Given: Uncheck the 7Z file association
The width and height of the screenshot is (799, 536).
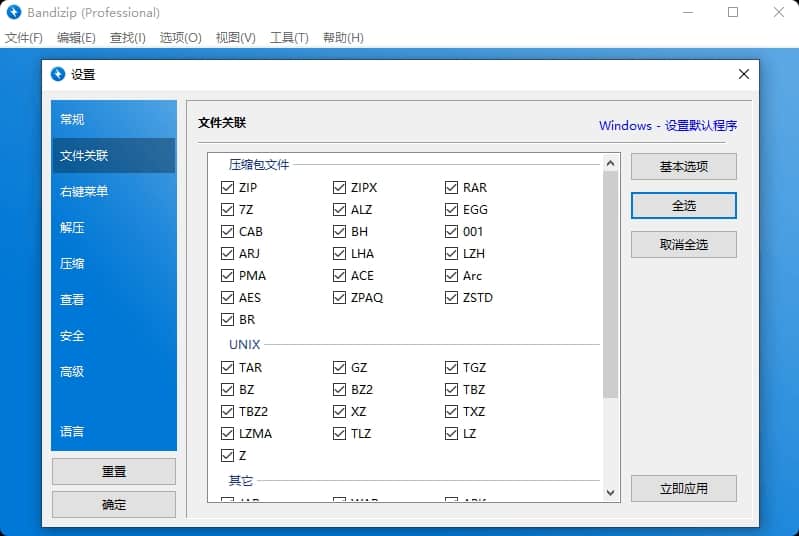Looking at the screenshot, I should pos(227,209).
